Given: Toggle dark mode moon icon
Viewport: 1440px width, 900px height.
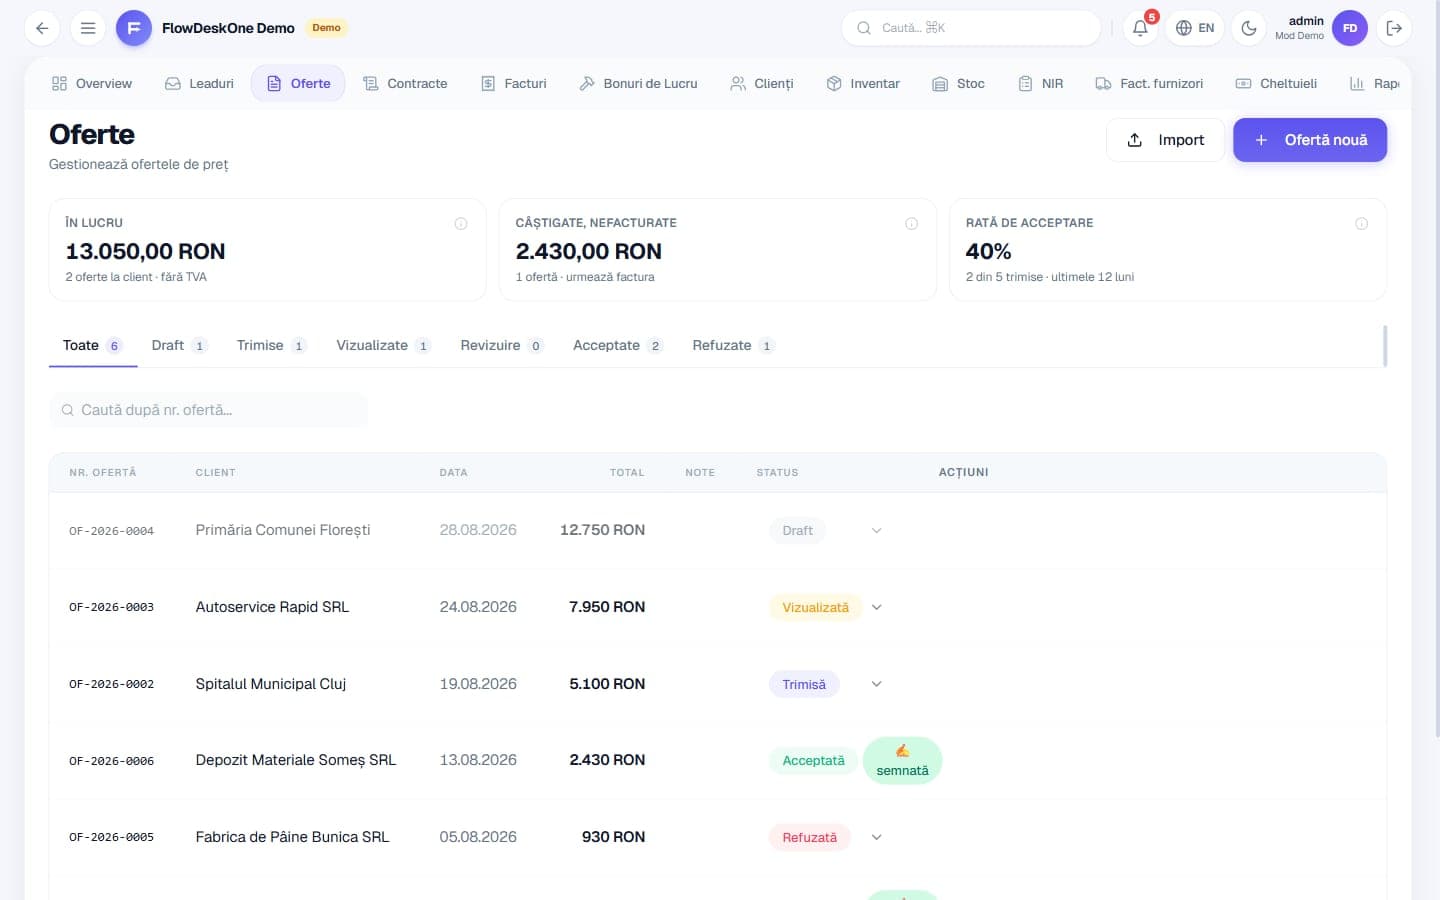Looking at the screenshot, I should point(1249,28).
